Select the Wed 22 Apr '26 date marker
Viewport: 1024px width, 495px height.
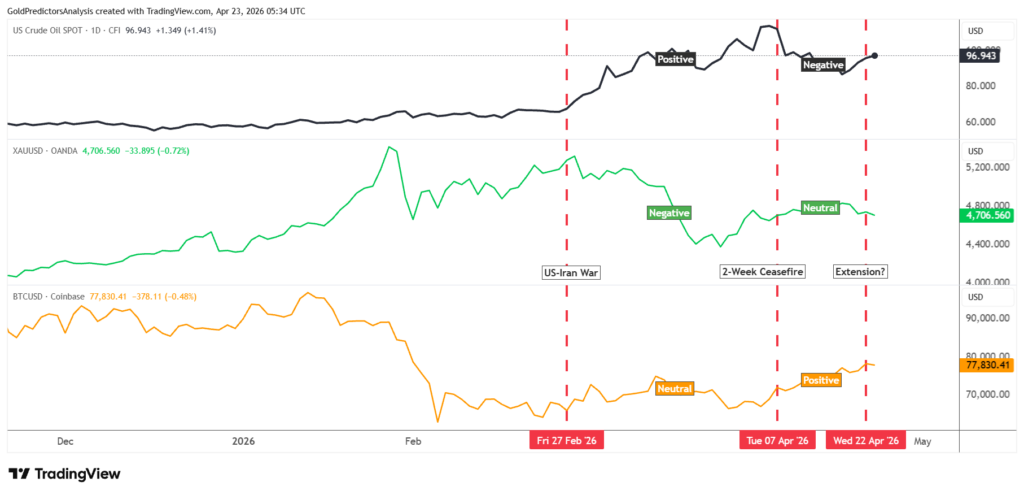865,441
